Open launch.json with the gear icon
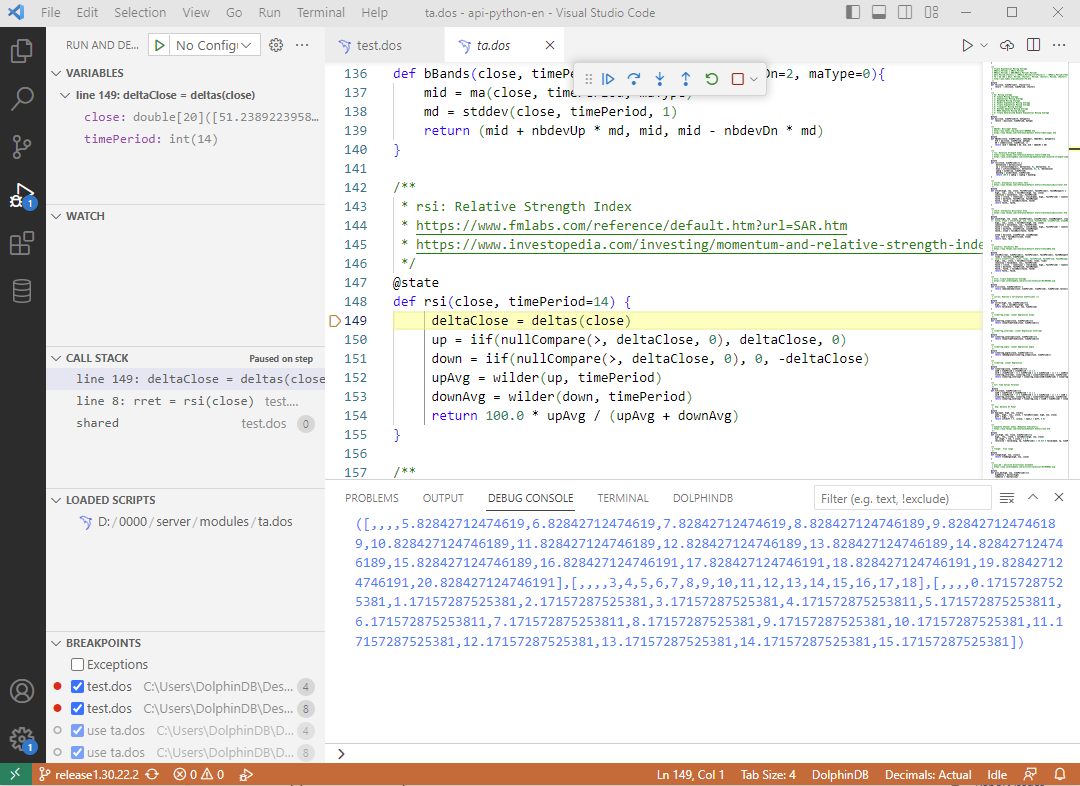 (277, 45)
